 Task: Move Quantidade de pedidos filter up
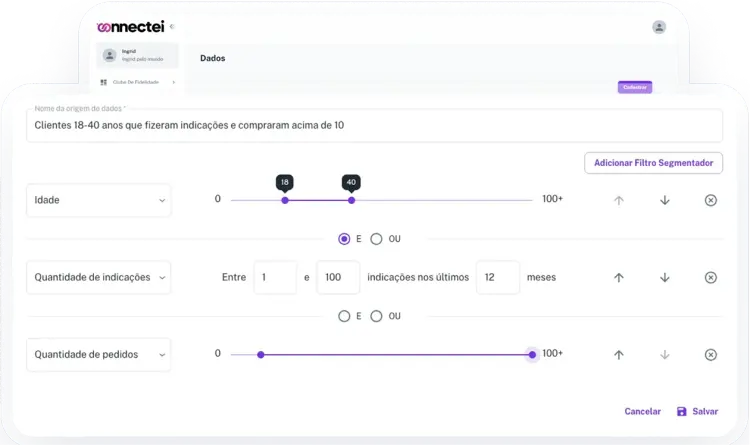pos(618,354)
